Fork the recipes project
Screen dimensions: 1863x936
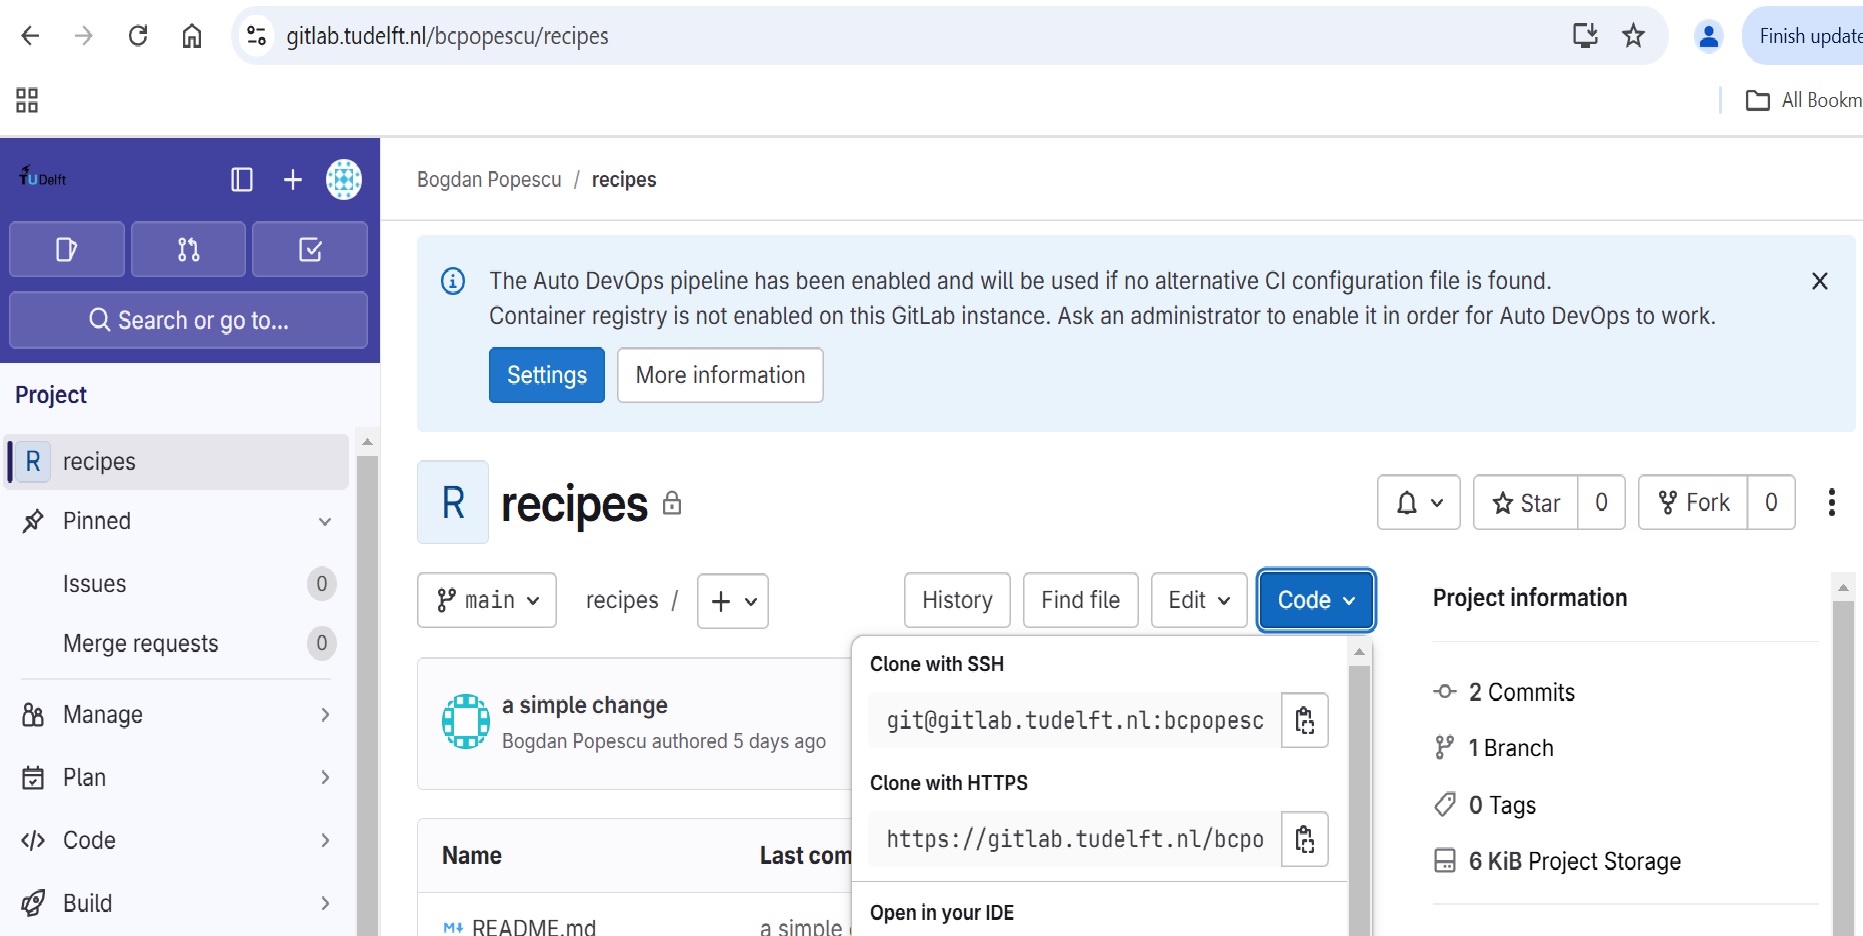(1694, 502)
